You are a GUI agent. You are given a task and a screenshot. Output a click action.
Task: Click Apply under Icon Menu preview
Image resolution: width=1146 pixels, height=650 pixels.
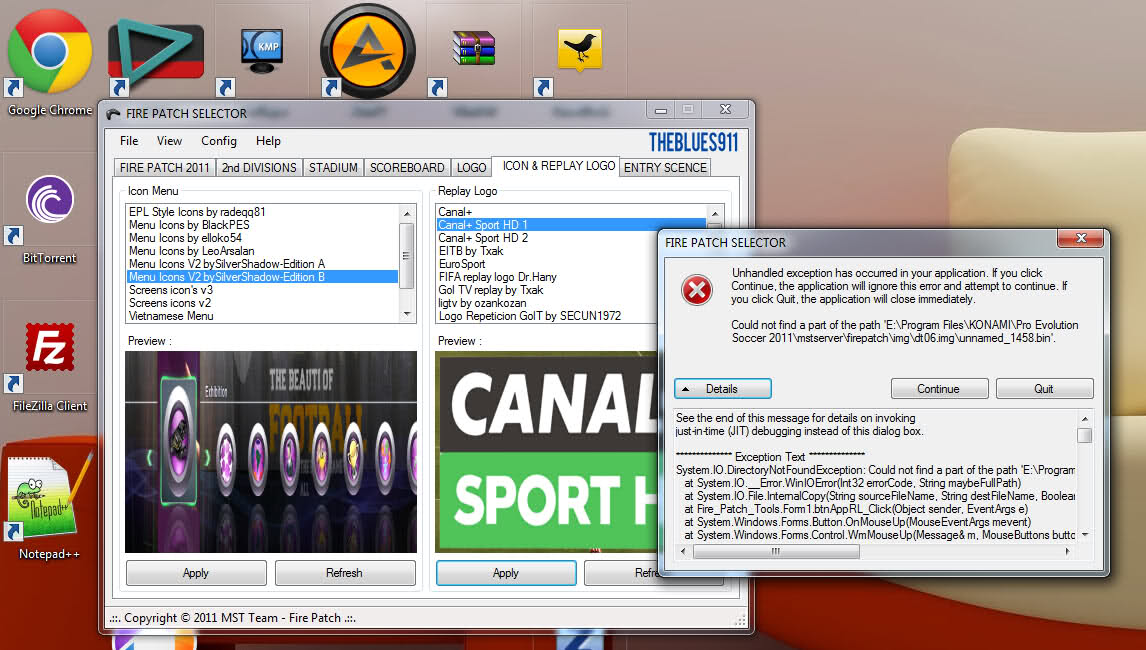pos(196,572)
